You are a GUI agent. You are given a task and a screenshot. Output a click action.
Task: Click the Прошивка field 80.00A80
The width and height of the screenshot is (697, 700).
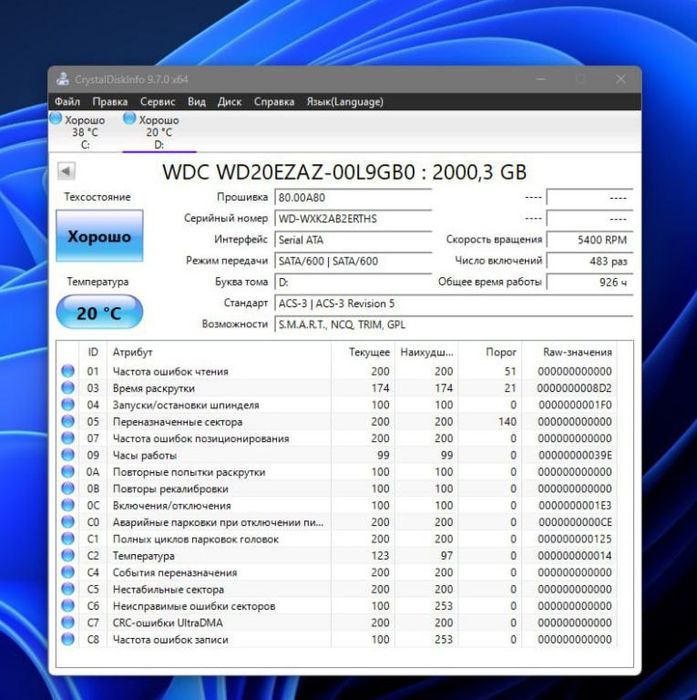(x=353, y=197)
